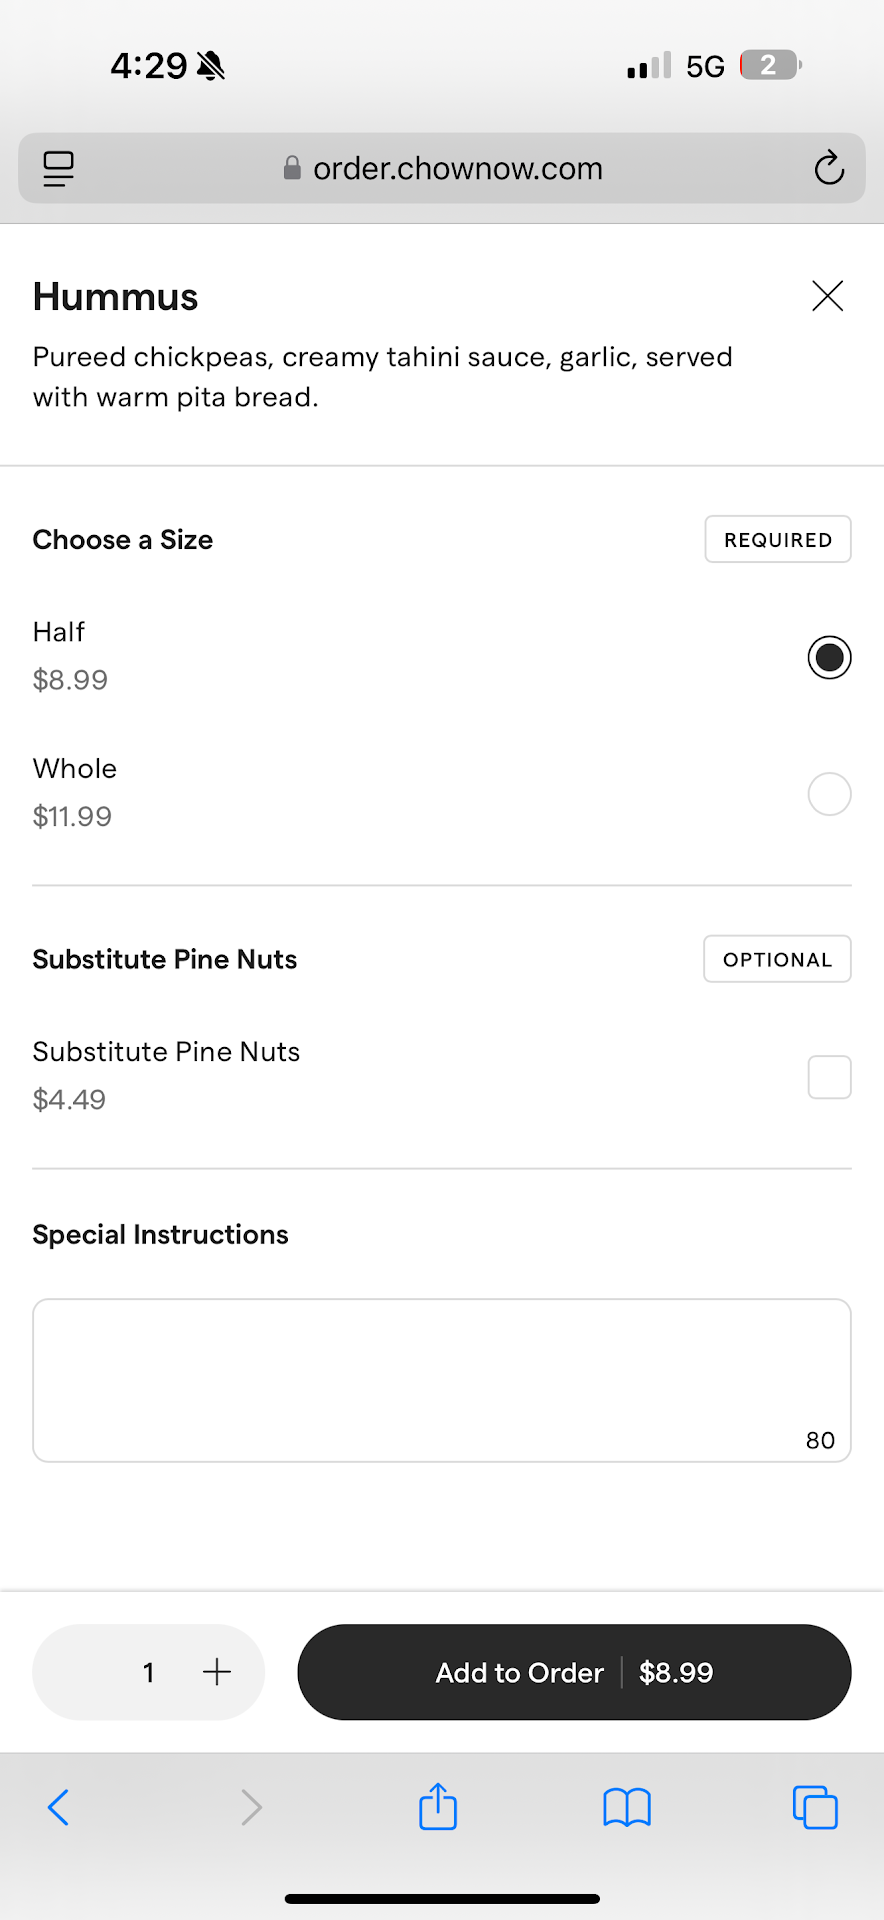Click Add to Order button
The width and height of the screenshot is (884, 1920).
(574, 1672)
